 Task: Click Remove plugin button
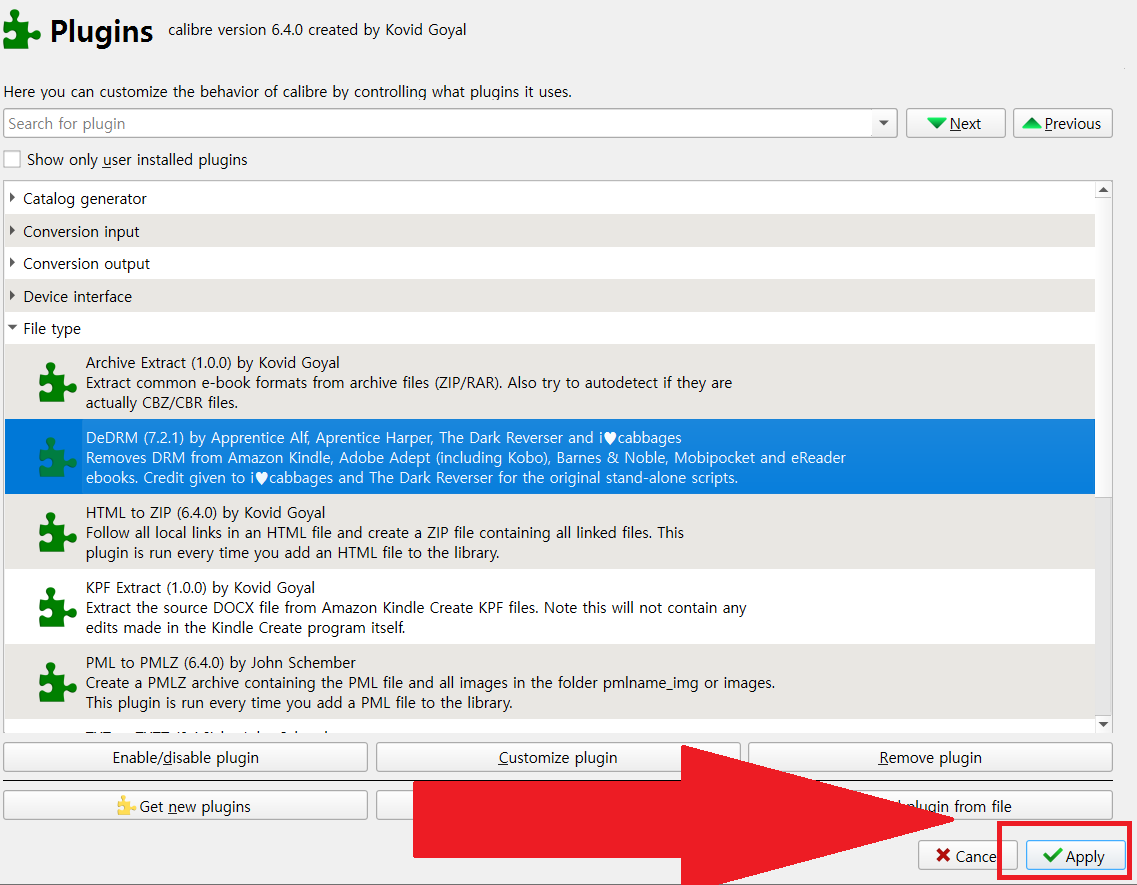[930, 757]
